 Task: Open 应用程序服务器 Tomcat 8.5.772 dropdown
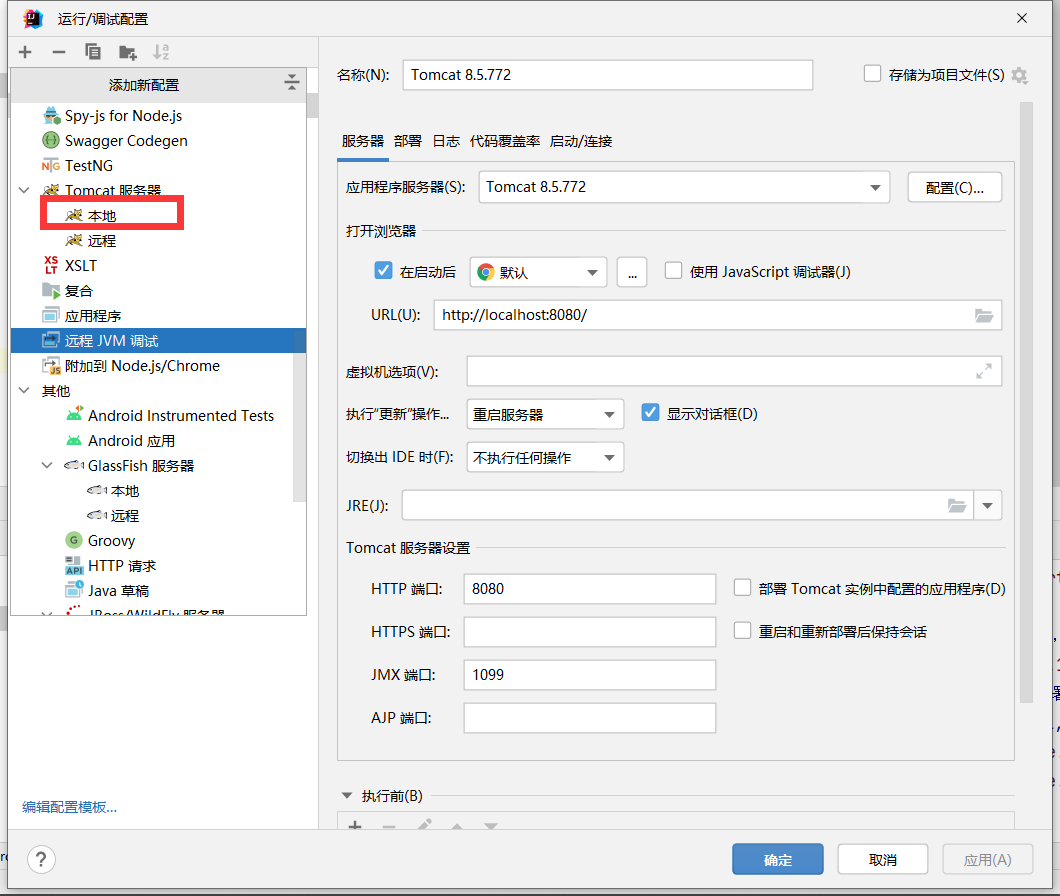(x=684, y=187)
